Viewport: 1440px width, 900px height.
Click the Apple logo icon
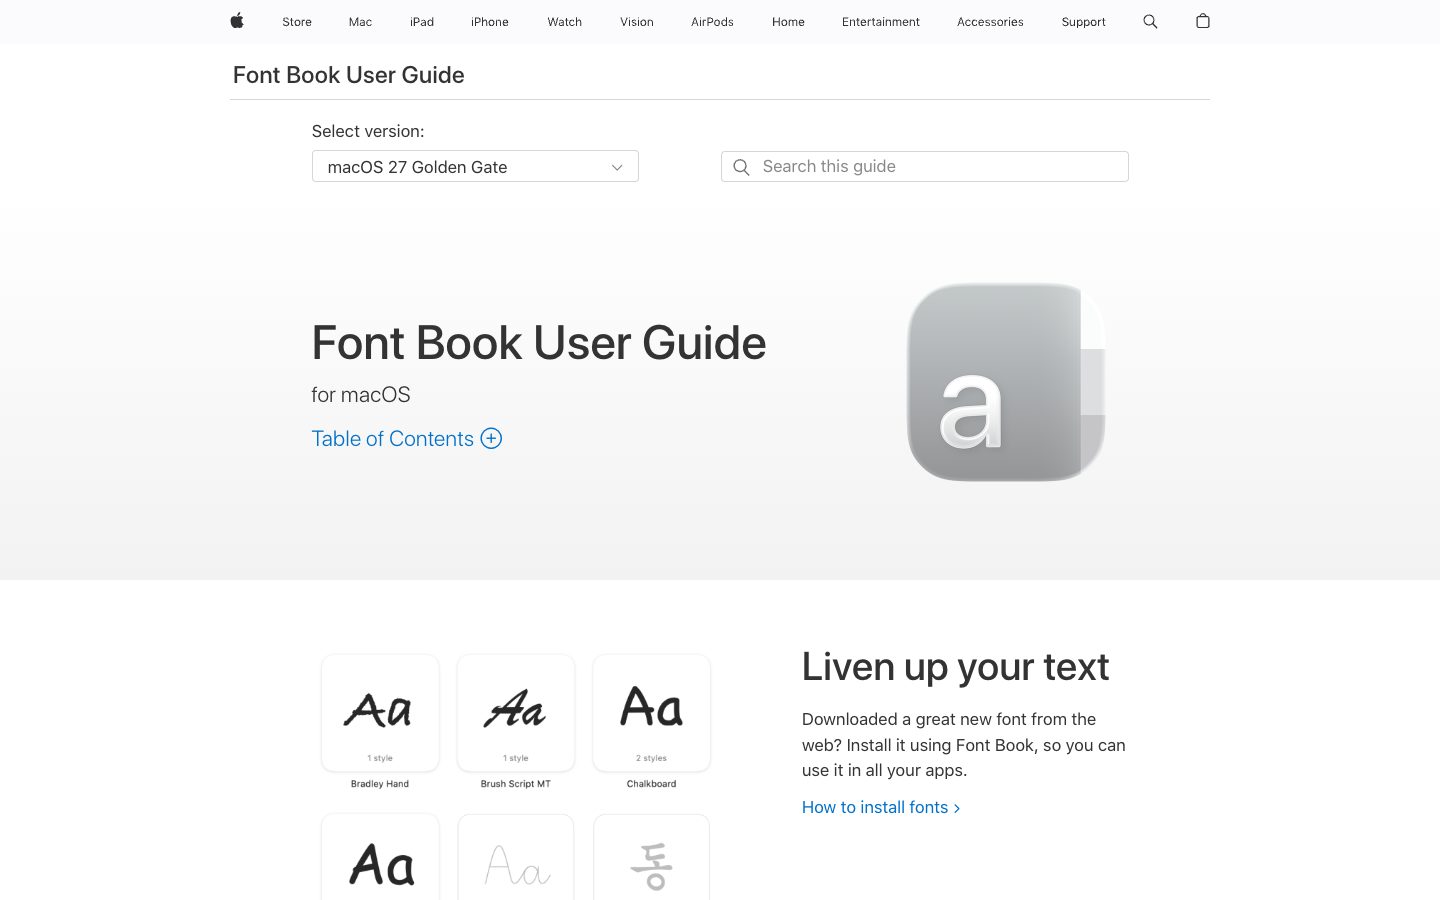pos(237,21)
